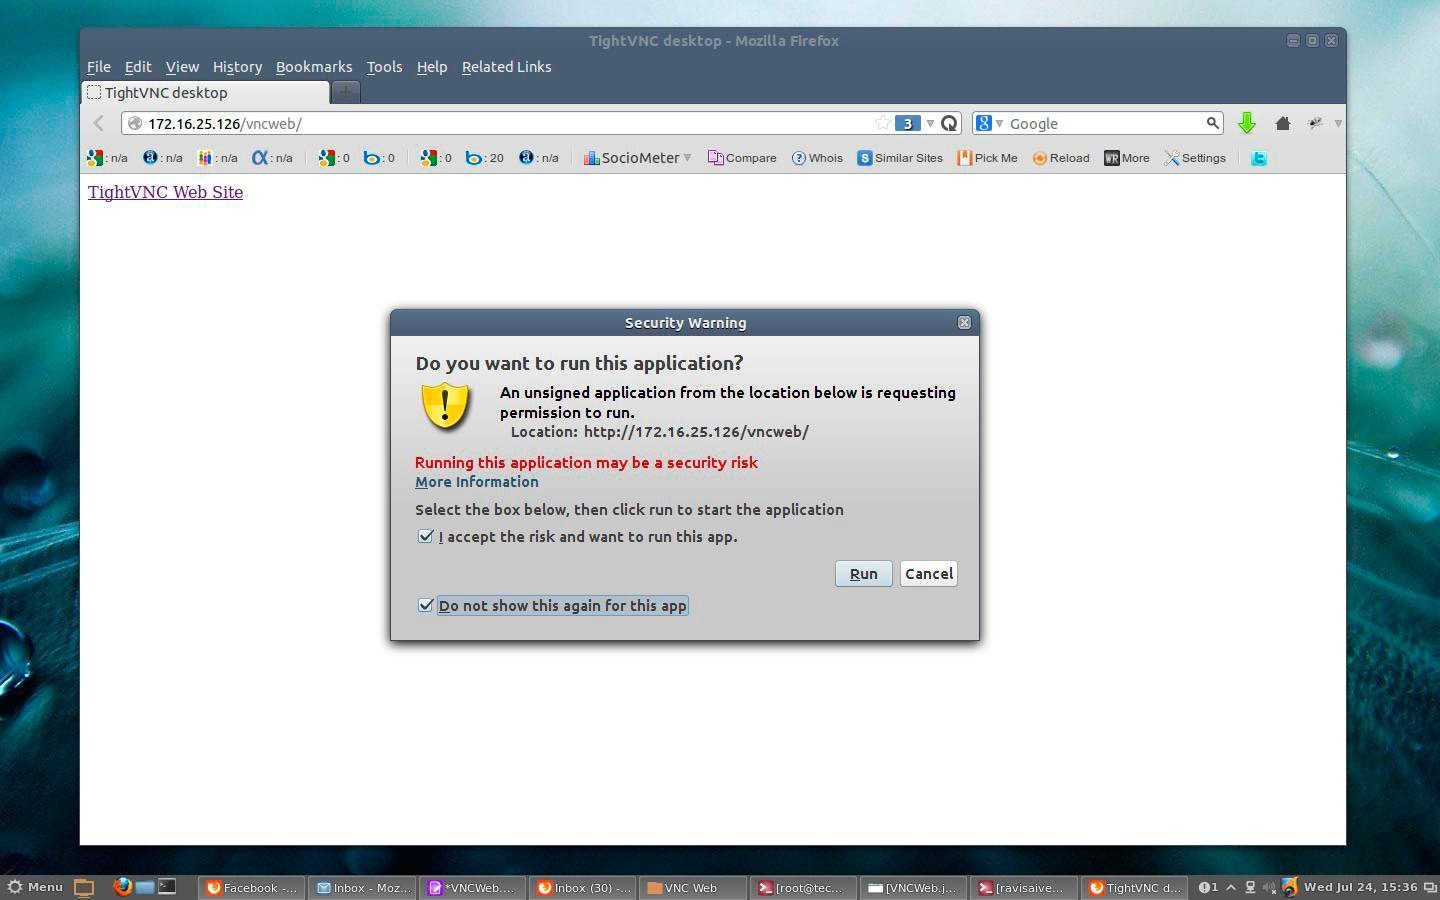Expand the SocioMeter dropdown arrow

tap(687, 158)
